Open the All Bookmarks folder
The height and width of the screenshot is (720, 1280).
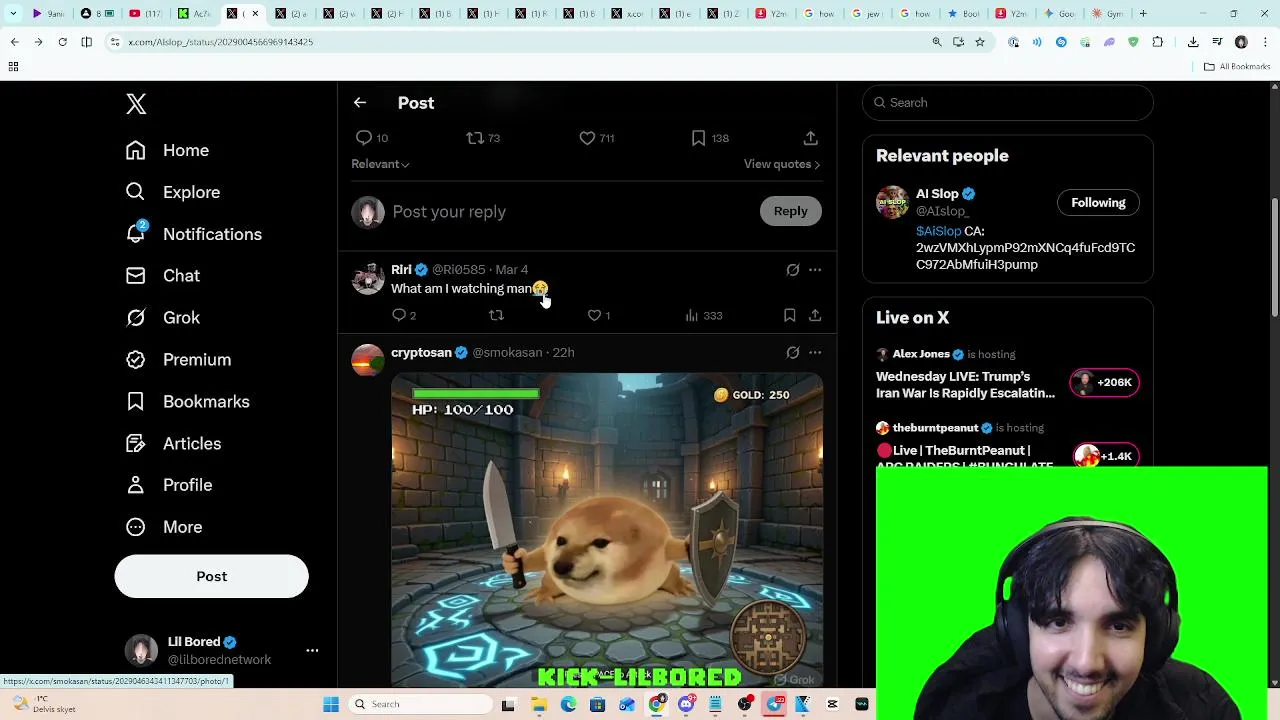1237,67
